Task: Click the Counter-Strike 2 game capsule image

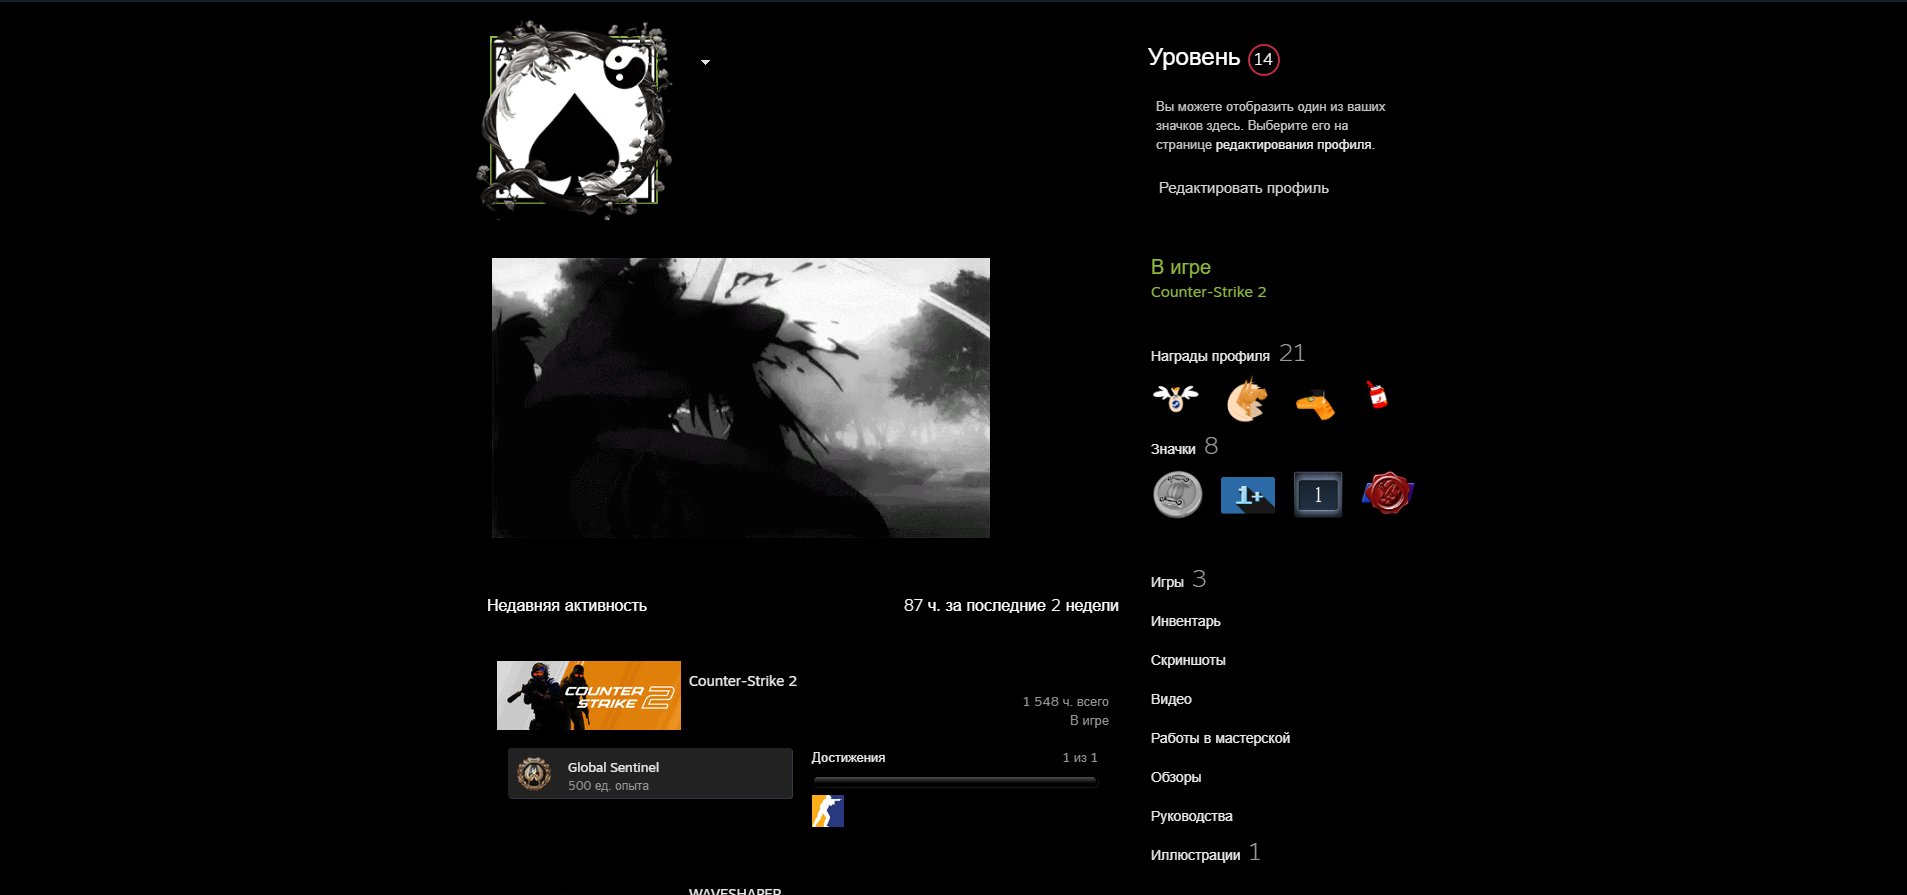Action: pyautogui.click(x=589, y=695)
